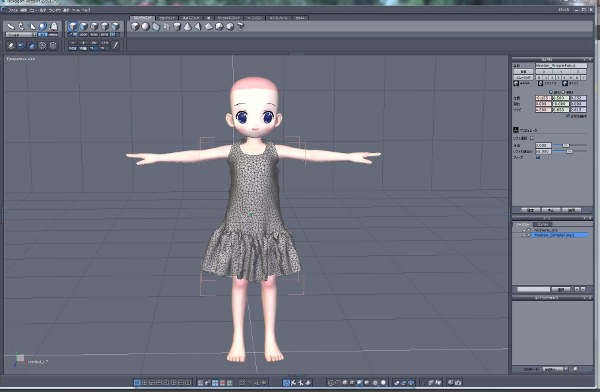Select the sphere primitive in the shape toolbar
Image resolution: width=600 pixels, height=392 pixels.
[145, 26]
